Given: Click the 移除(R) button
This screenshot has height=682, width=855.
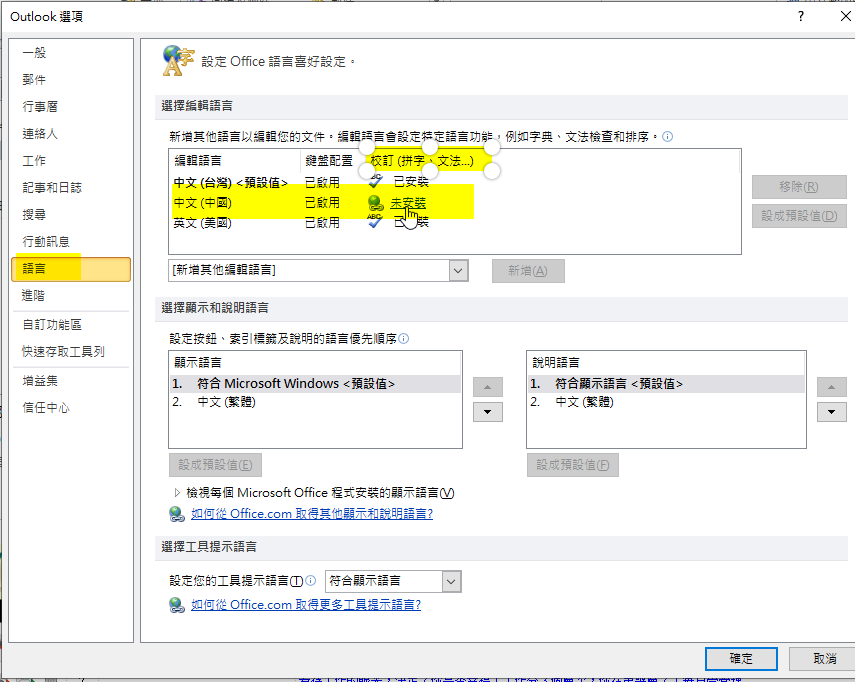Looking at the screenshot, I should coord(799,187).
